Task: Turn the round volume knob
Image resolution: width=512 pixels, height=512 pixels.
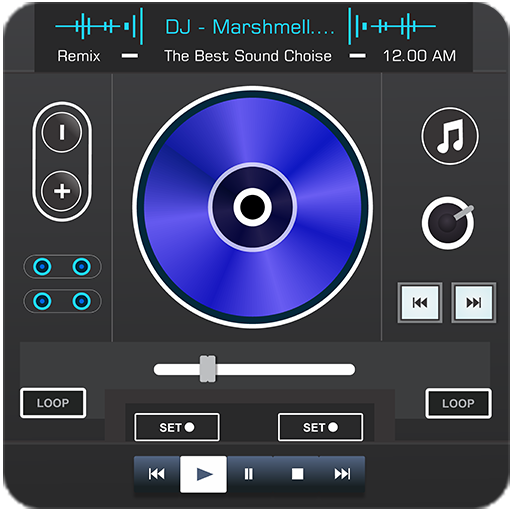Action: [x=448, y=223]
